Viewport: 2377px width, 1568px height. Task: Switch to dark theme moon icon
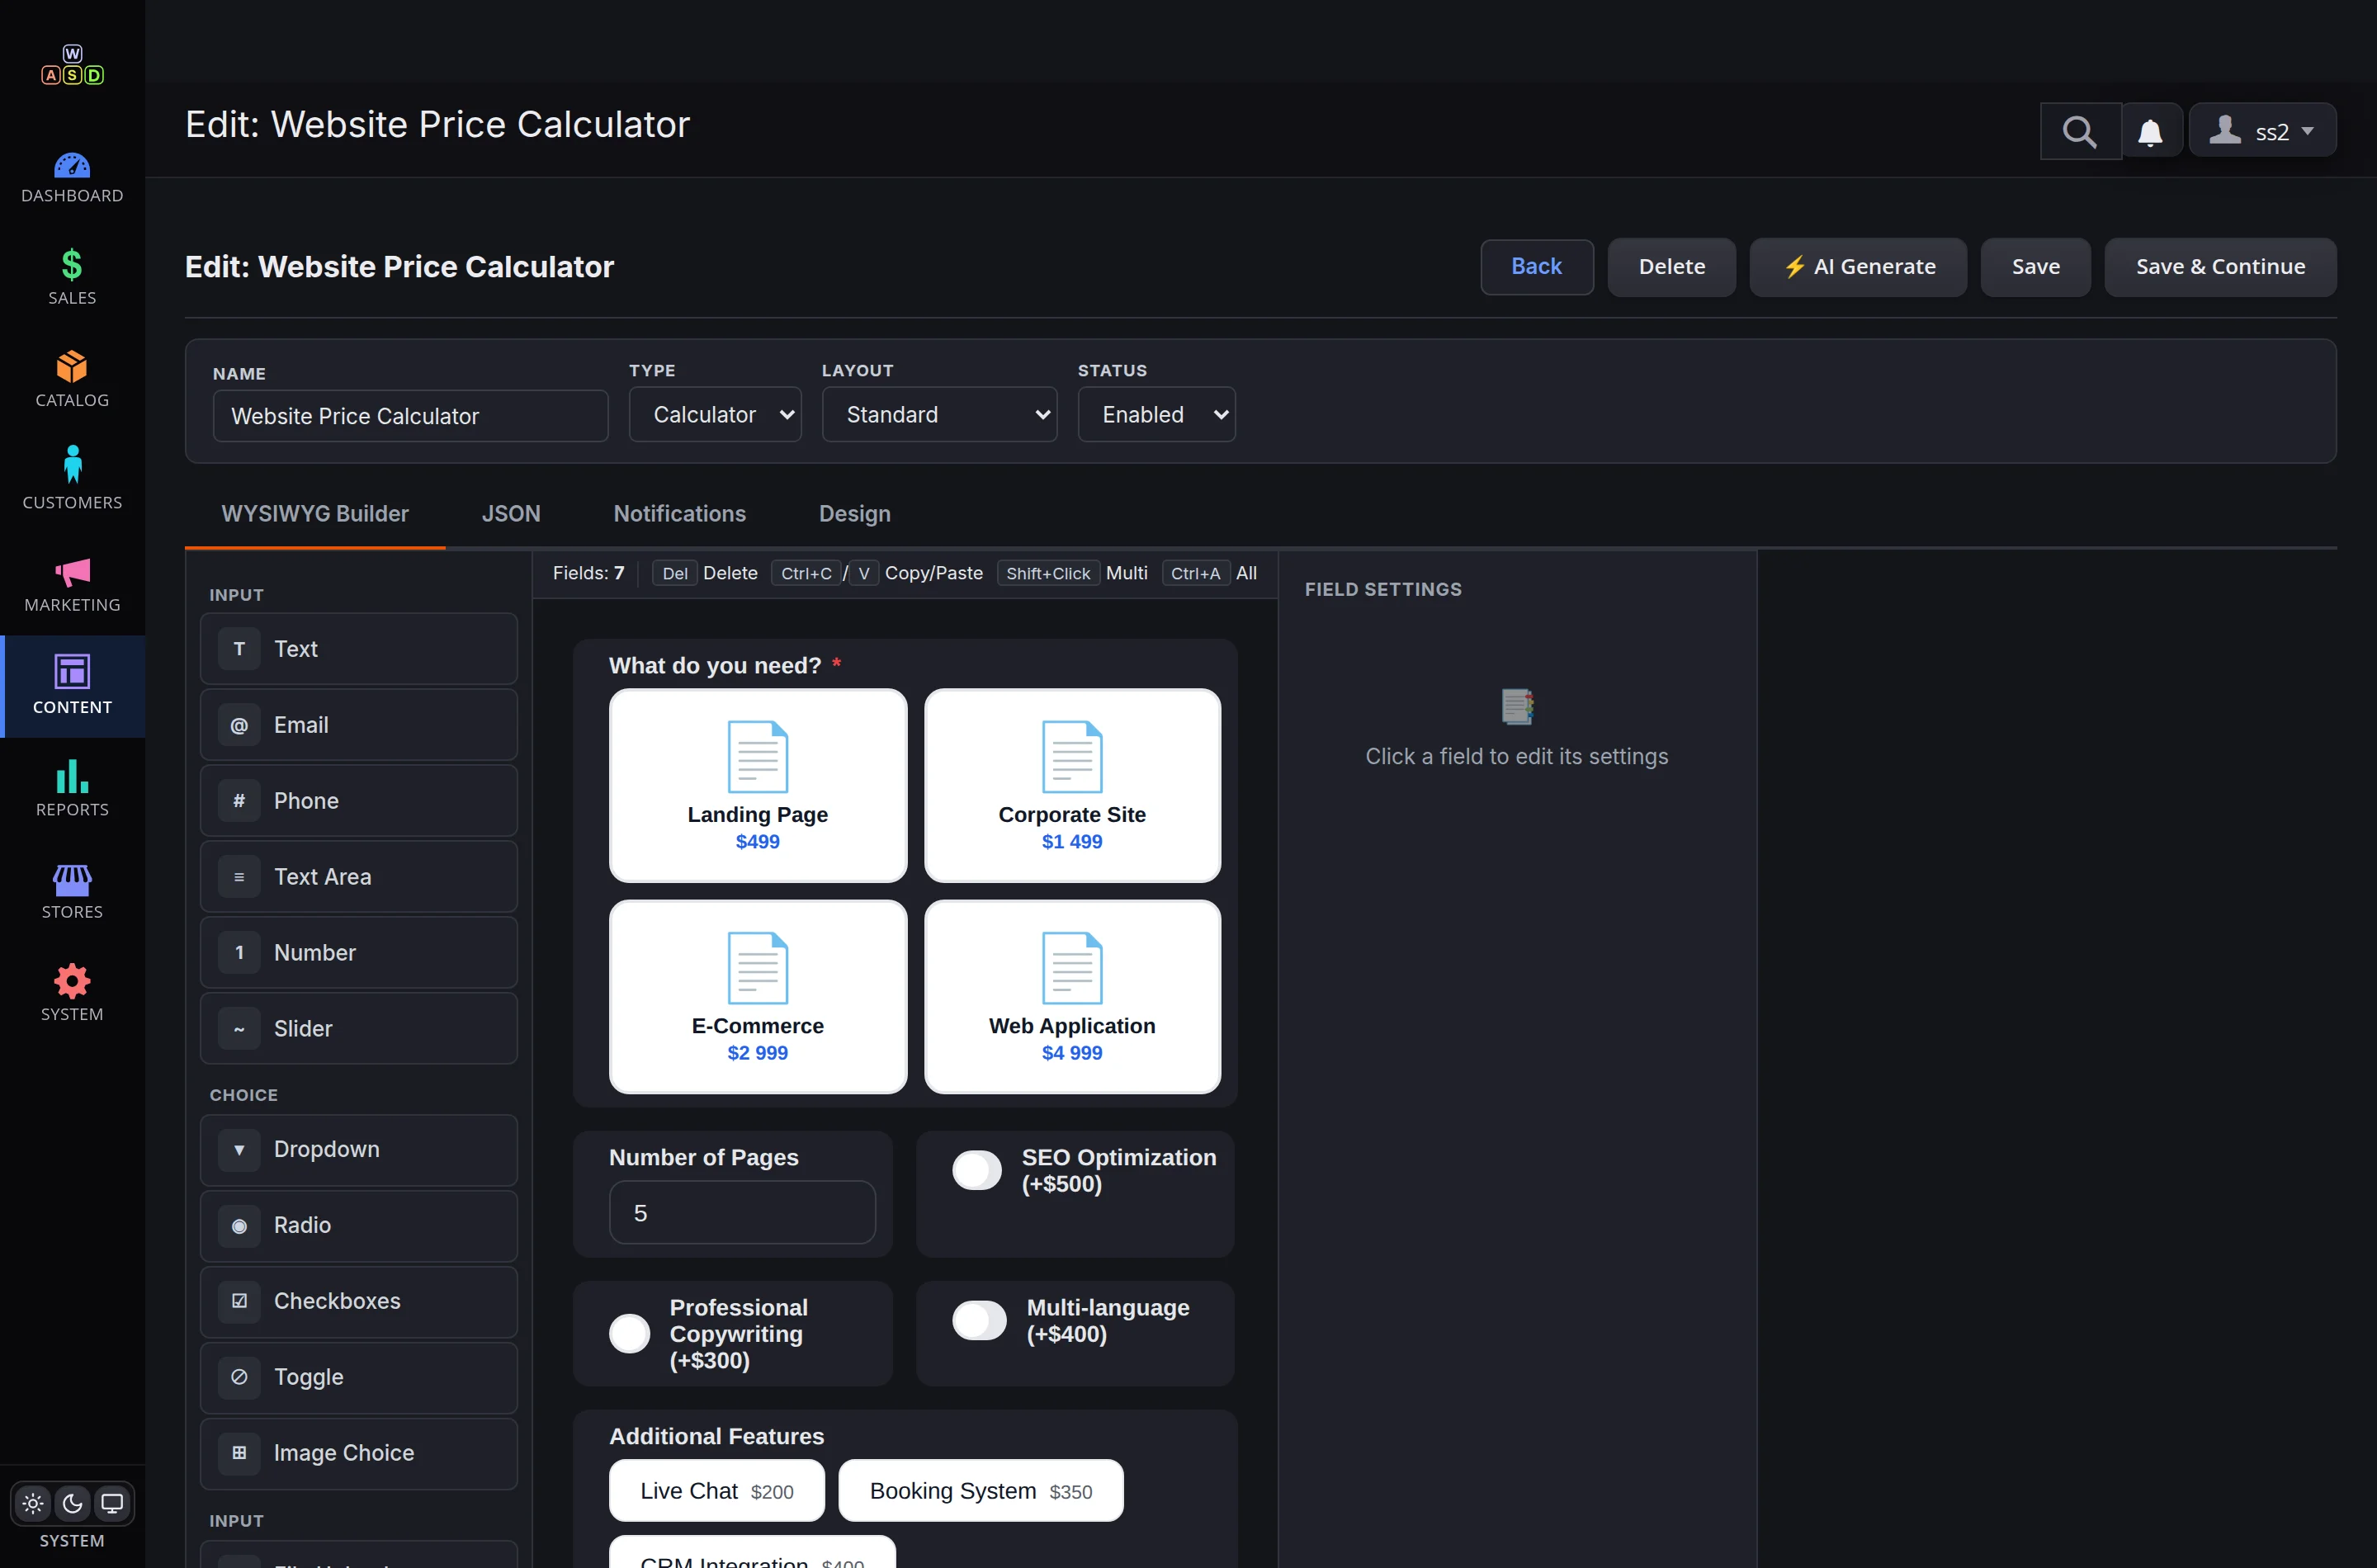(x=72, y=1503)
